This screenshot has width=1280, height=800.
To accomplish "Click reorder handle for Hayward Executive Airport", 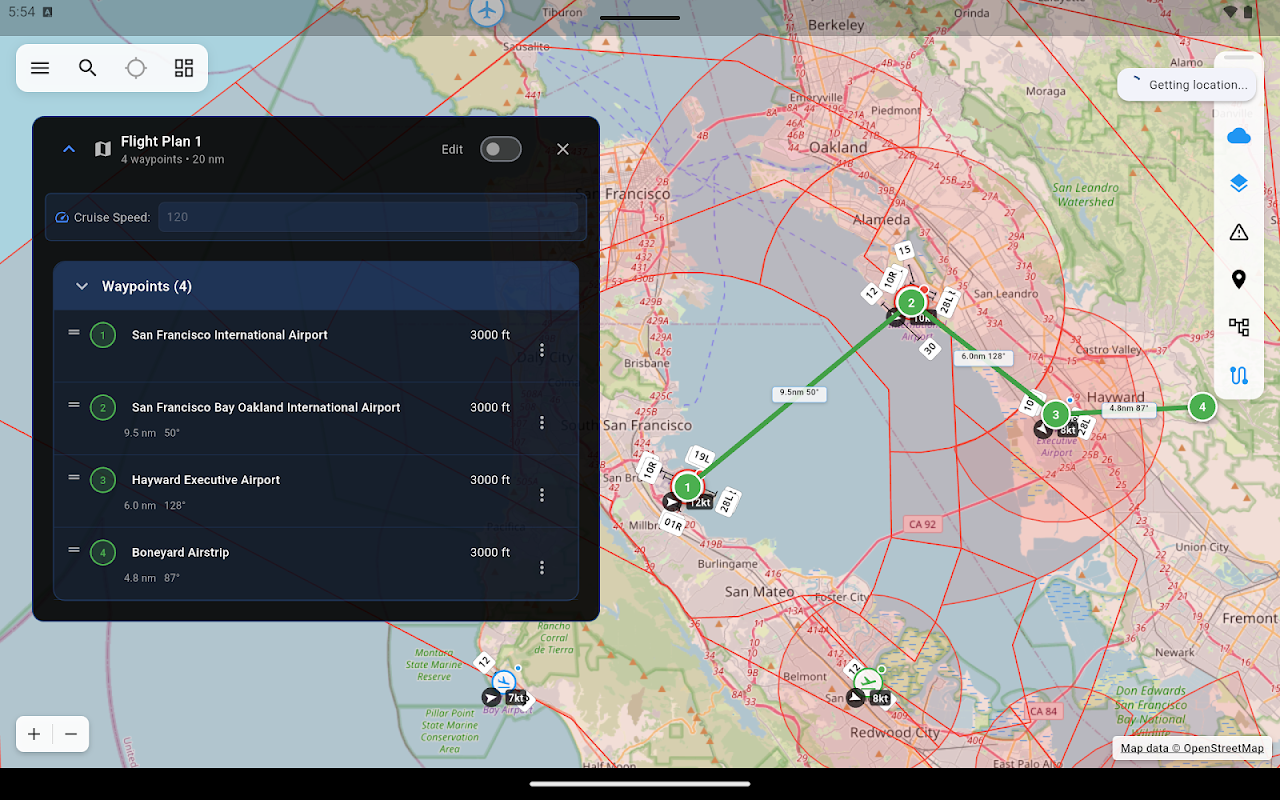I will (73, 477).
